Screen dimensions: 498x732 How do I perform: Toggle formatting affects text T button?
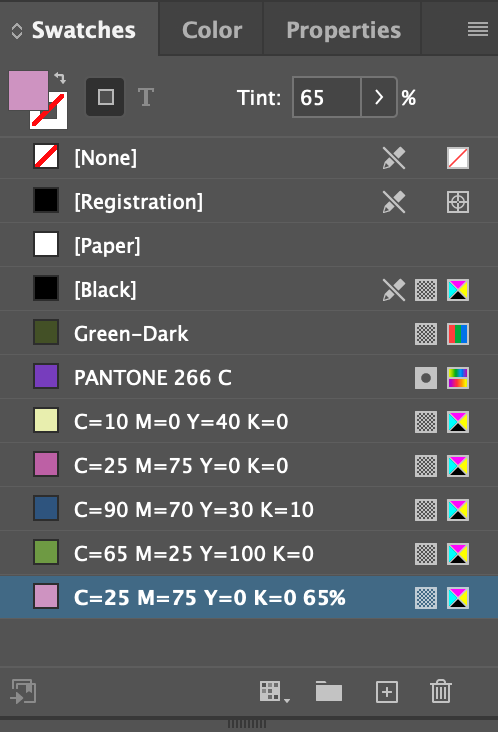coord(146,97)
